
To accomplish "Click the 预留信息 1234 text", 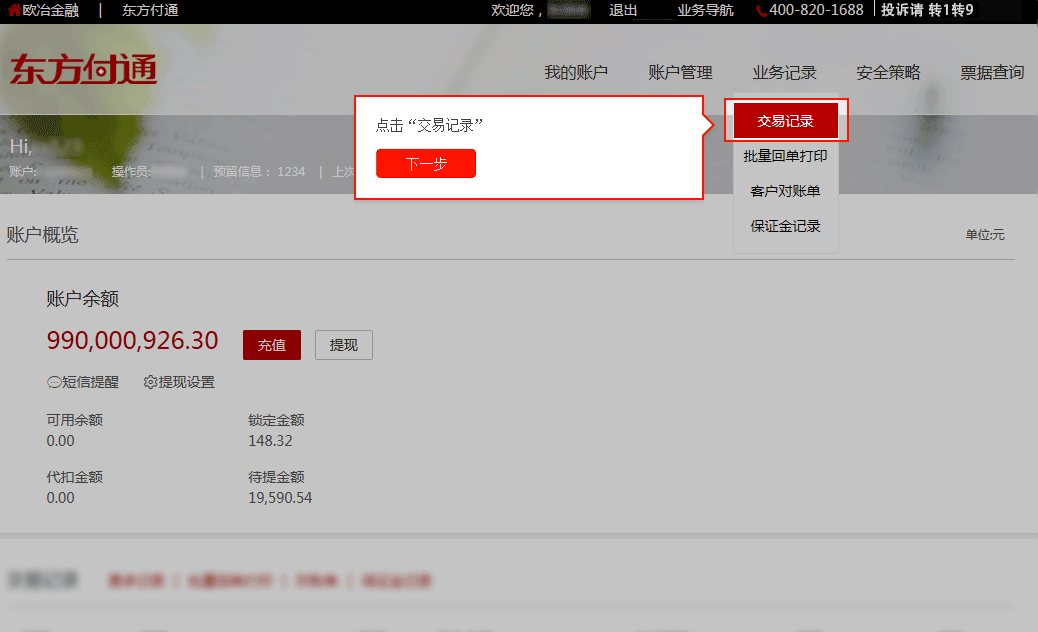I will (x=260, y=171).
